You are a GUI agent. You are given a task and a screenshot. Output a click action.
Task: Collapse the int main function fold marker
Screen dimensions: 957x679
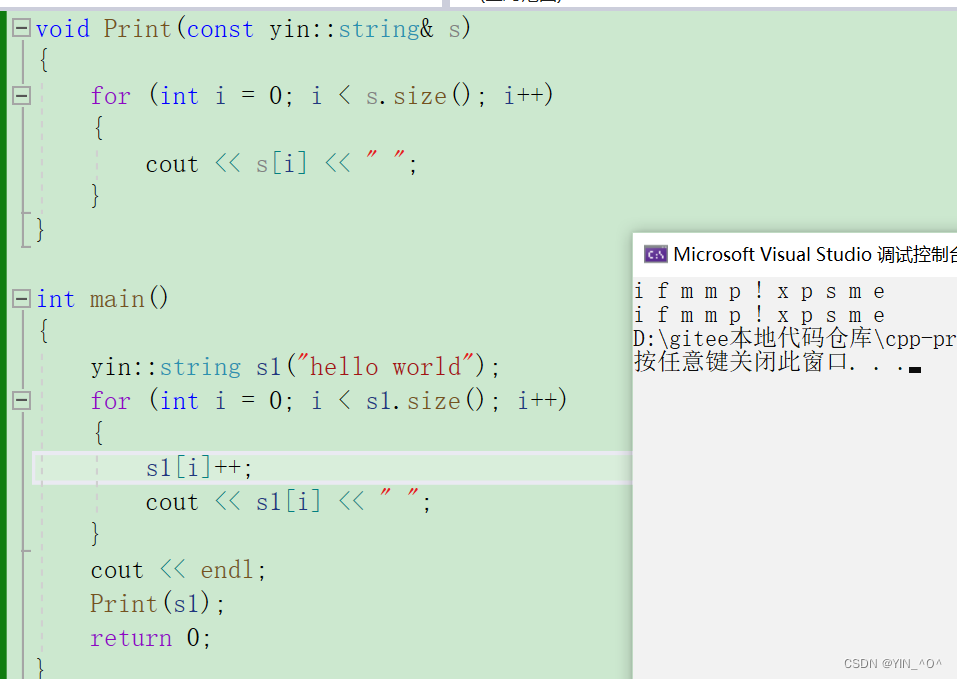pos(22,298)
